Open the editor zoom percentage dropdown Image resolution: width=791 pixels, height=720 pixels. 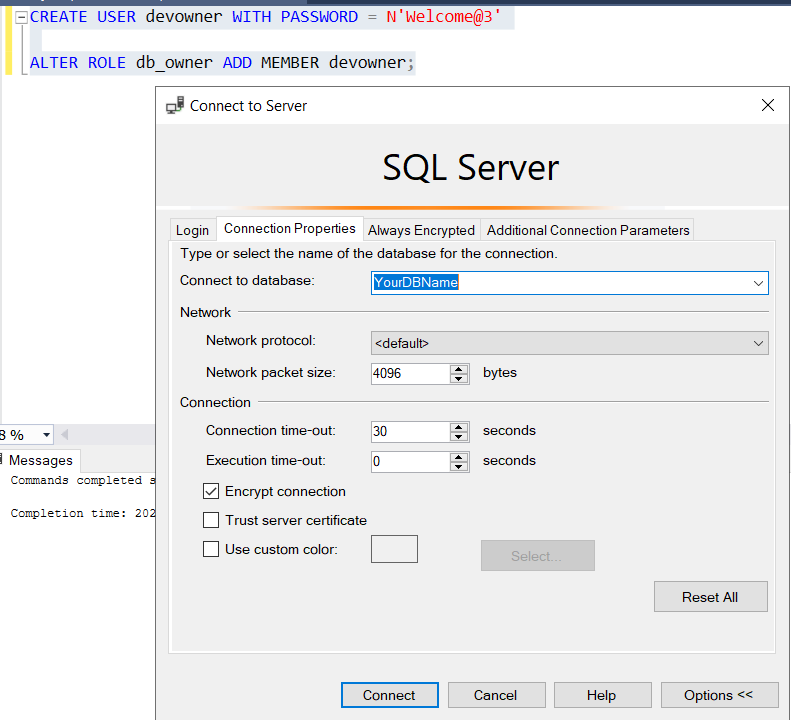click(x=46, y=435)
